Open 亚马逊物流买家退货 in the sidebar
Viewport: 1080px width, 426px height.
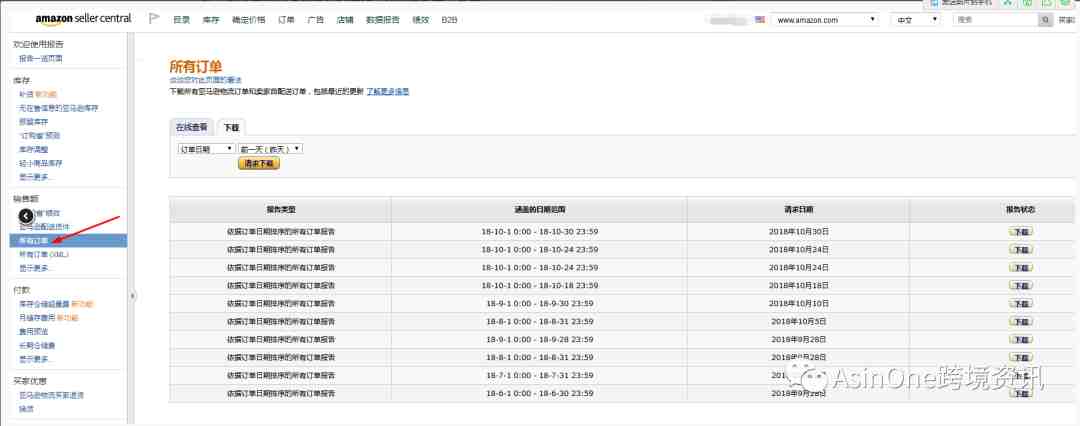[52, 395]
